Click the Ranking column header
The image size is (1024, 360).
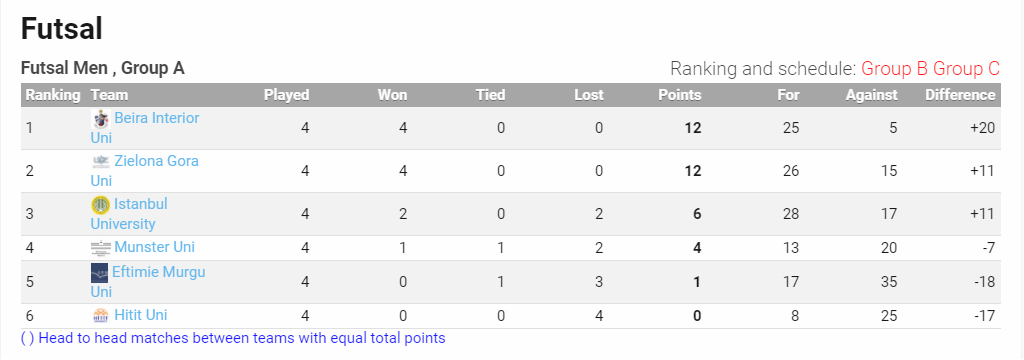(53, 95)
